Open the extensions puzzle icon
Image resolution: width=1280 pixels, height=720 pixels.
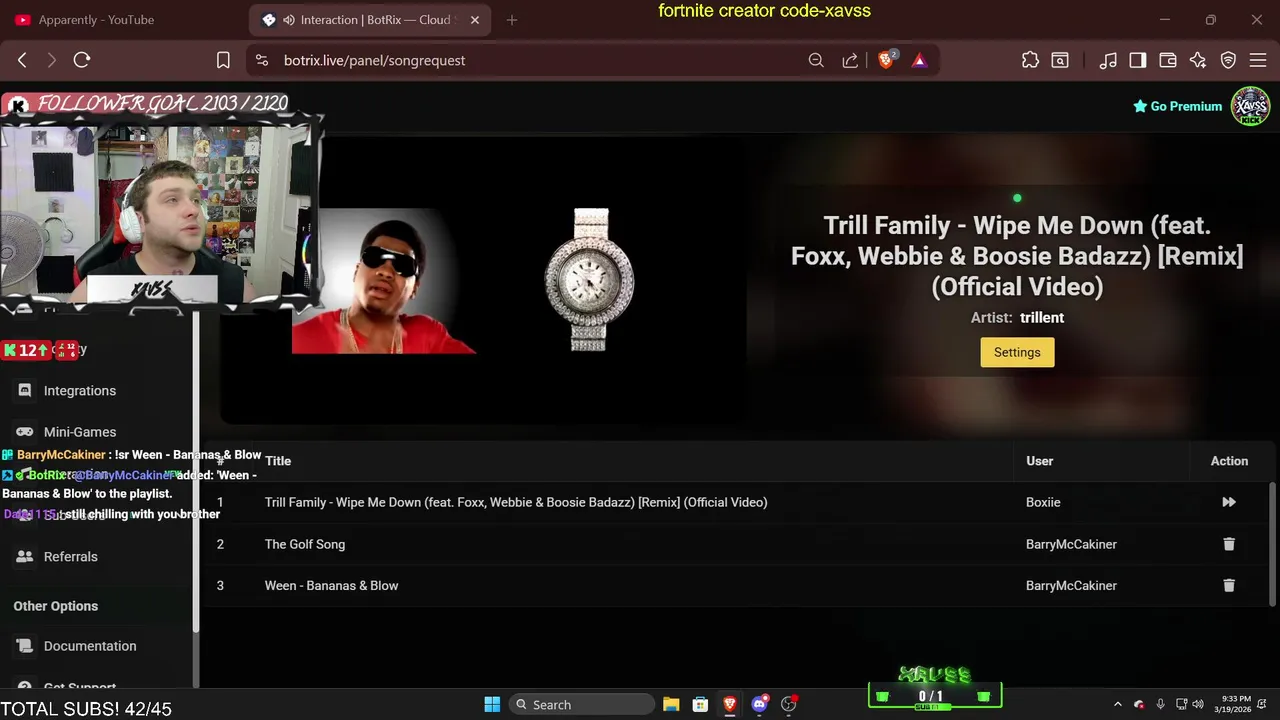[x=1030, y=60]
